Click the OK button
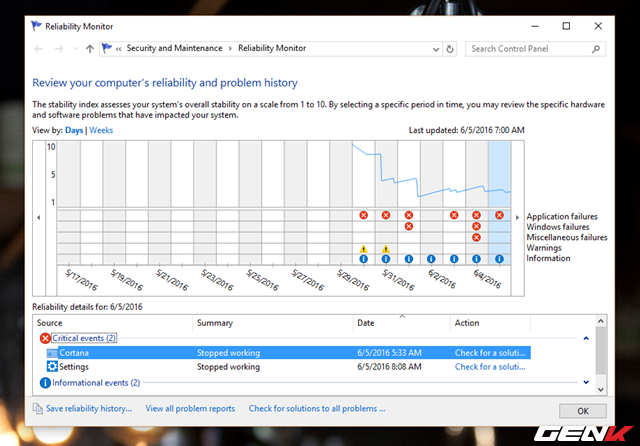Screen dimensions: 640x446 [582, 410]
